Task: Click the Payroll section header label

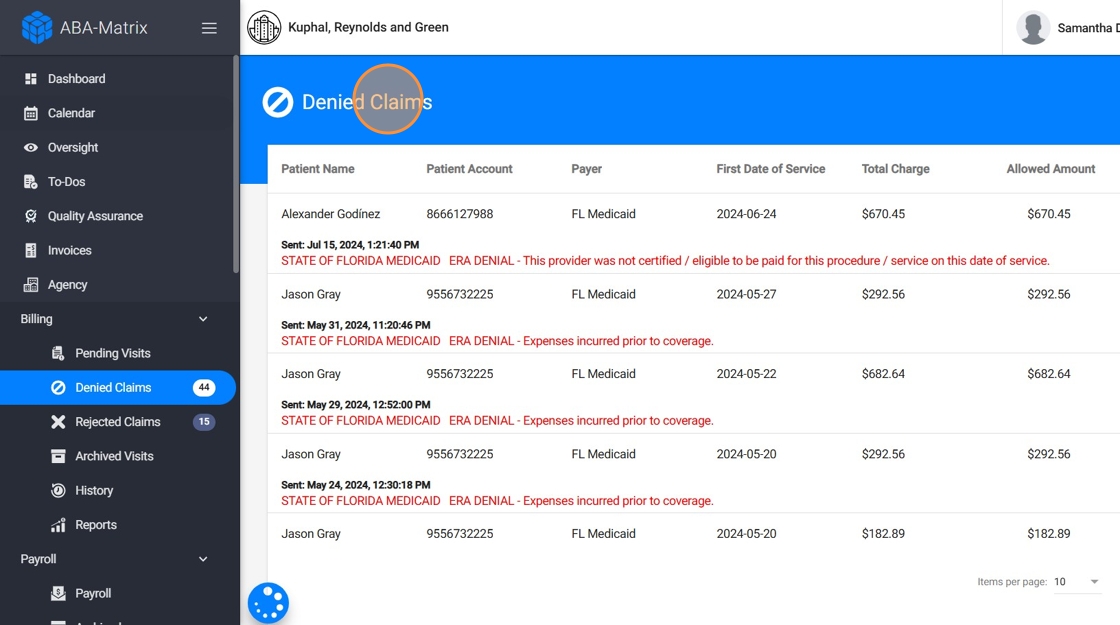Action: point(39,559)
